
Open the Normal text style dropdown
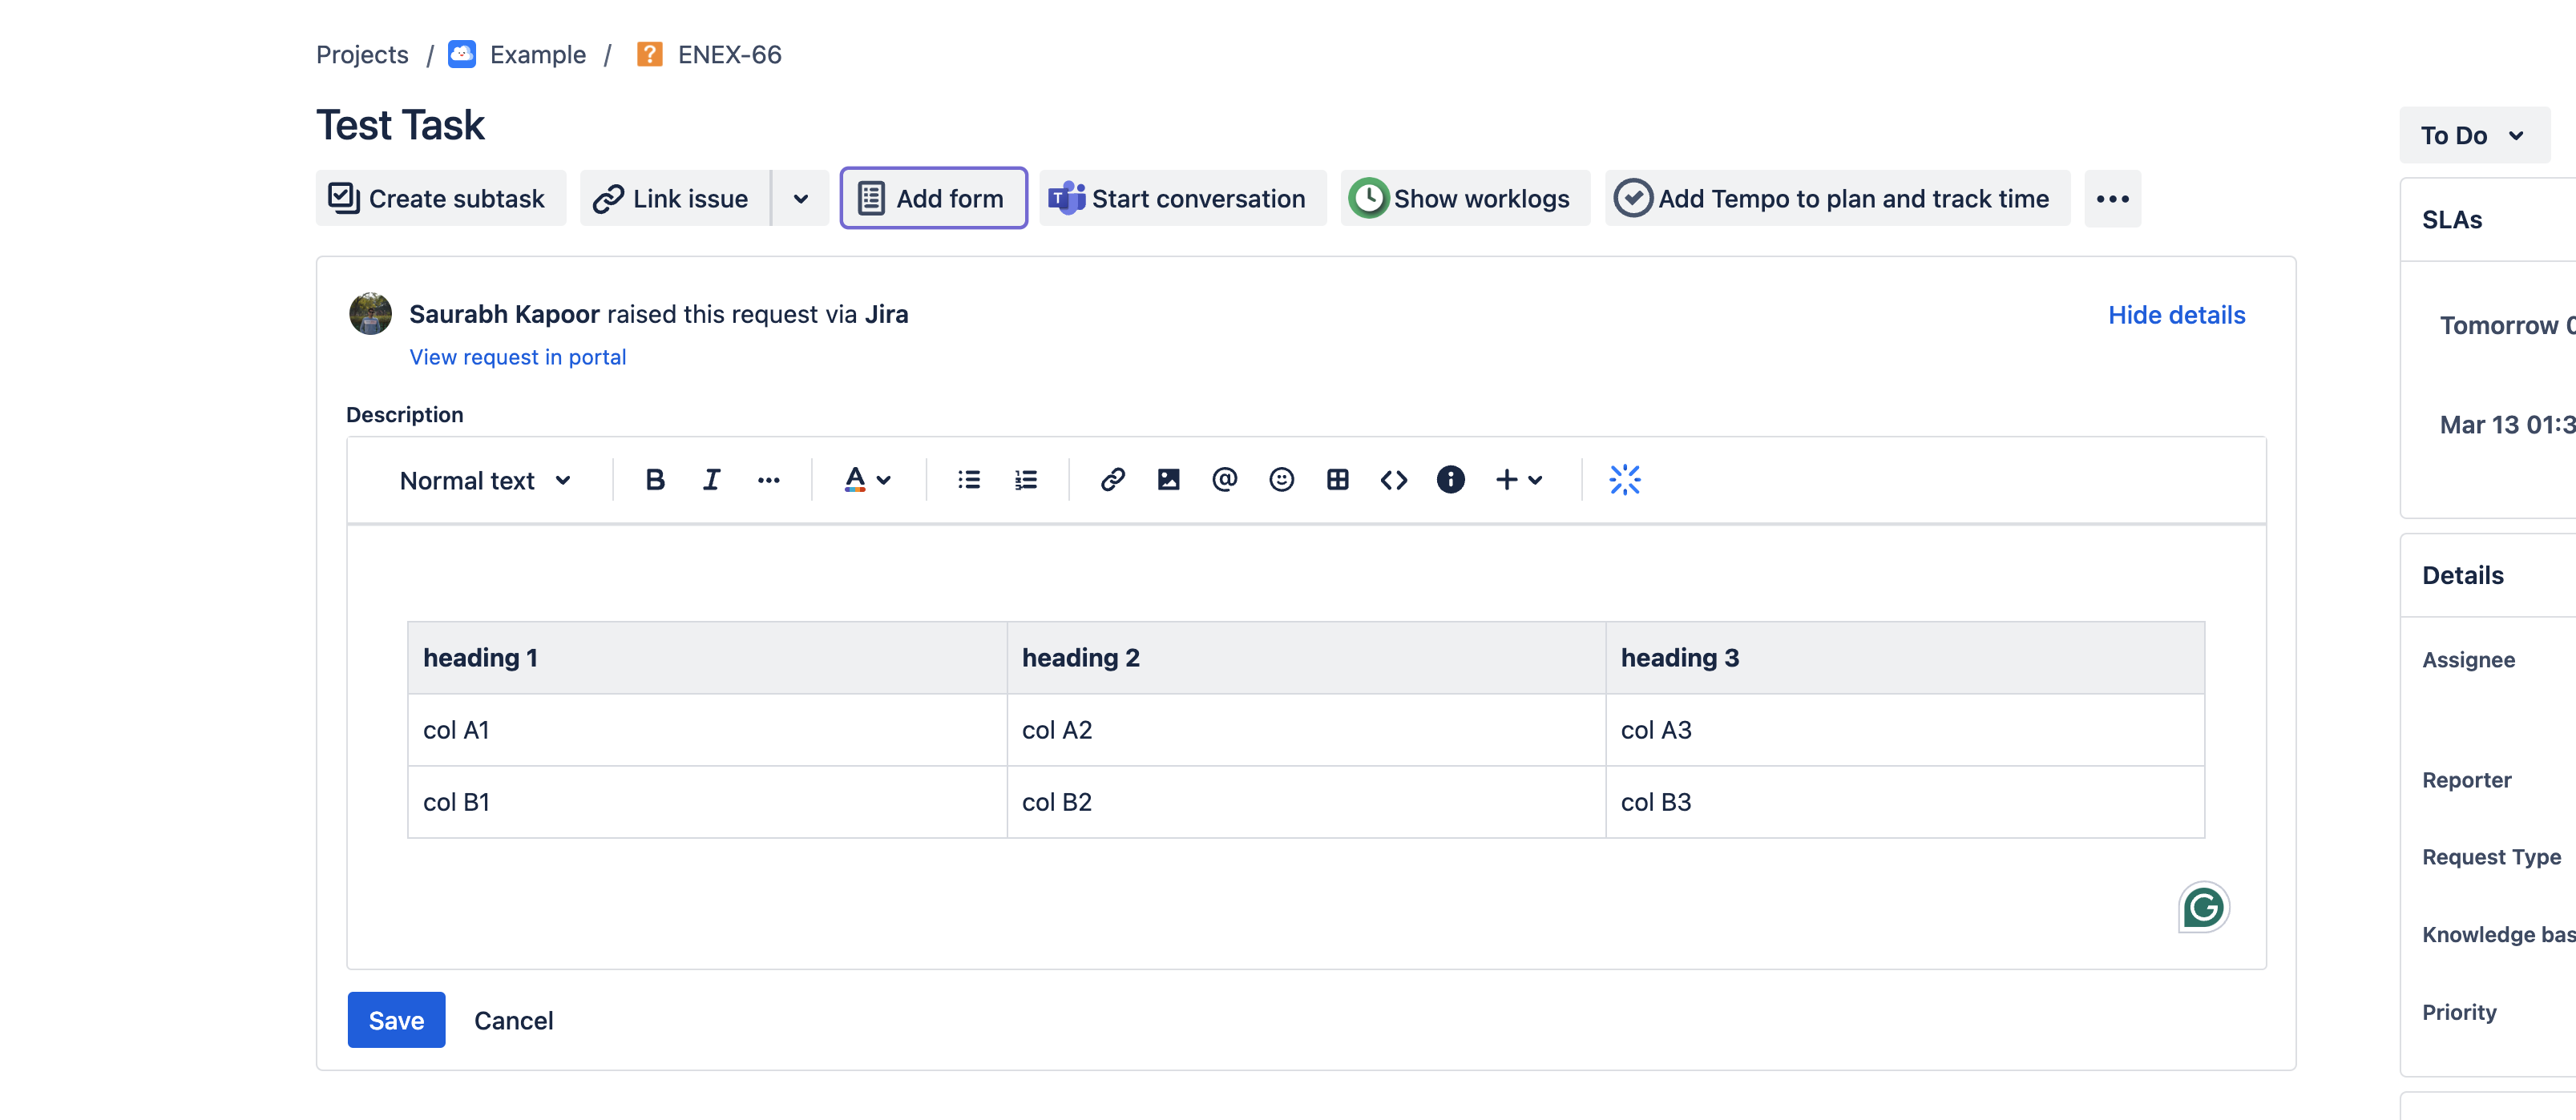(485, 481)
